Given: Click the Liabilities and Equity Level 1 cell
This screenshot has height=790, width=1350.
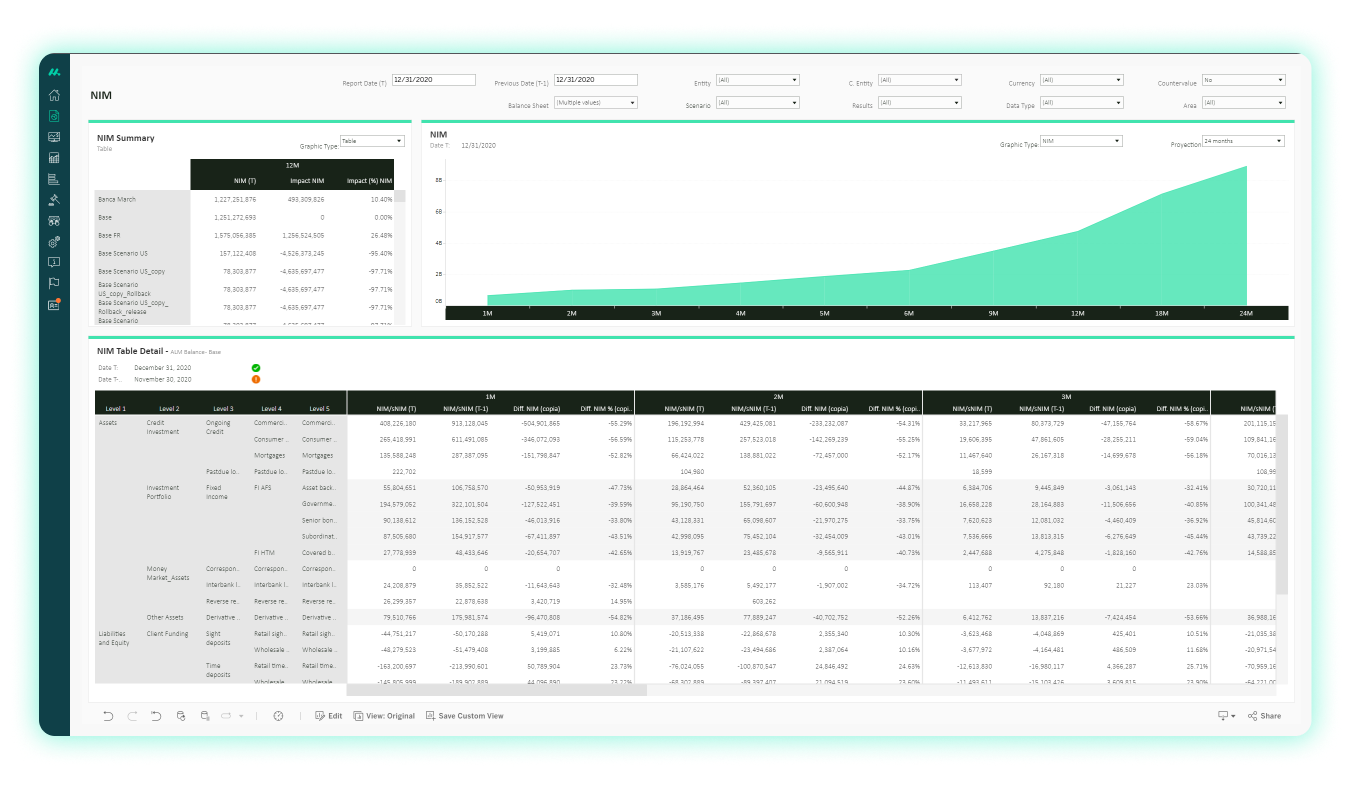Looking at the screenshot, I should (115, 638).
